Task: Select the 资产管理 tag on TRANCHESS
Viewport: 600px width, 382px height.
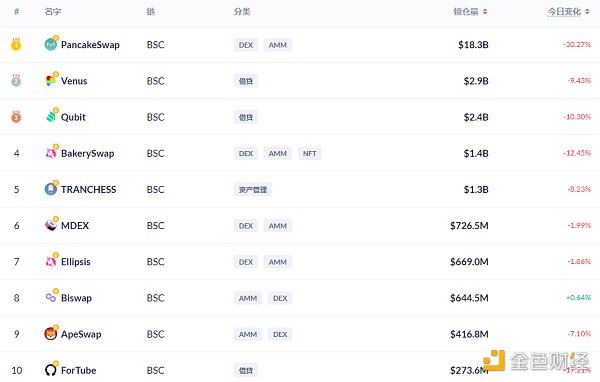Action: (253, 189)
